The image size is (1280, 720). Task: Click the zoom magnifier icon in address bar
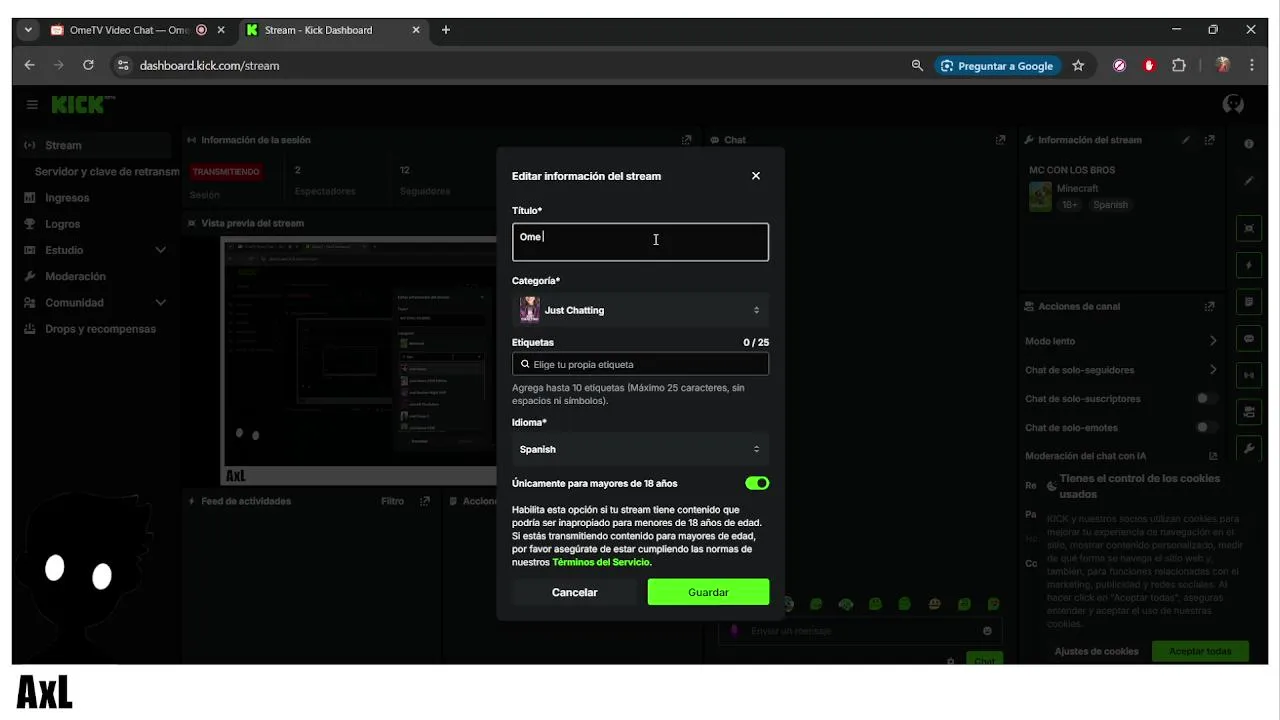tap(917, 65)
